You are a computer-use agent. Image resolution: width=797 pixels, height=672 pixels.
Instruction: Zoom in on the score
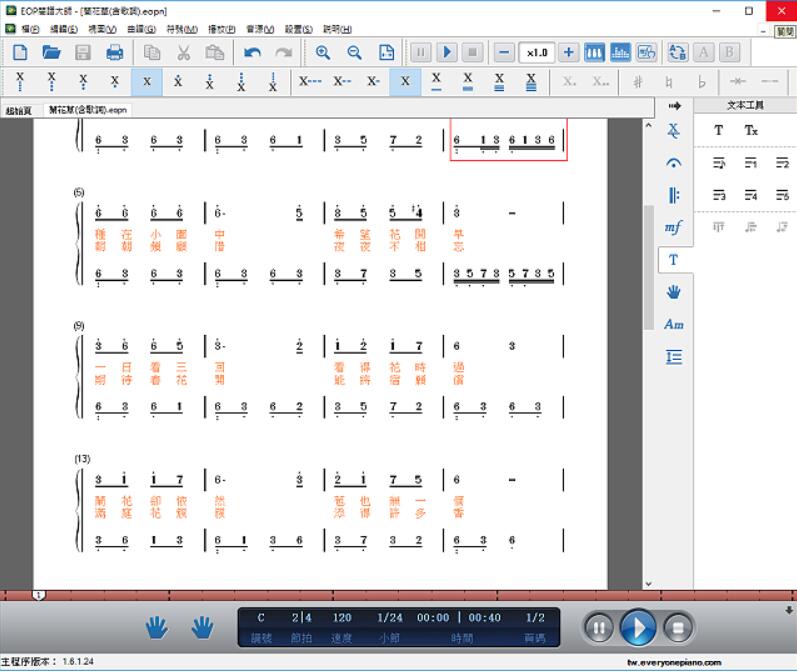click(323, 52)
